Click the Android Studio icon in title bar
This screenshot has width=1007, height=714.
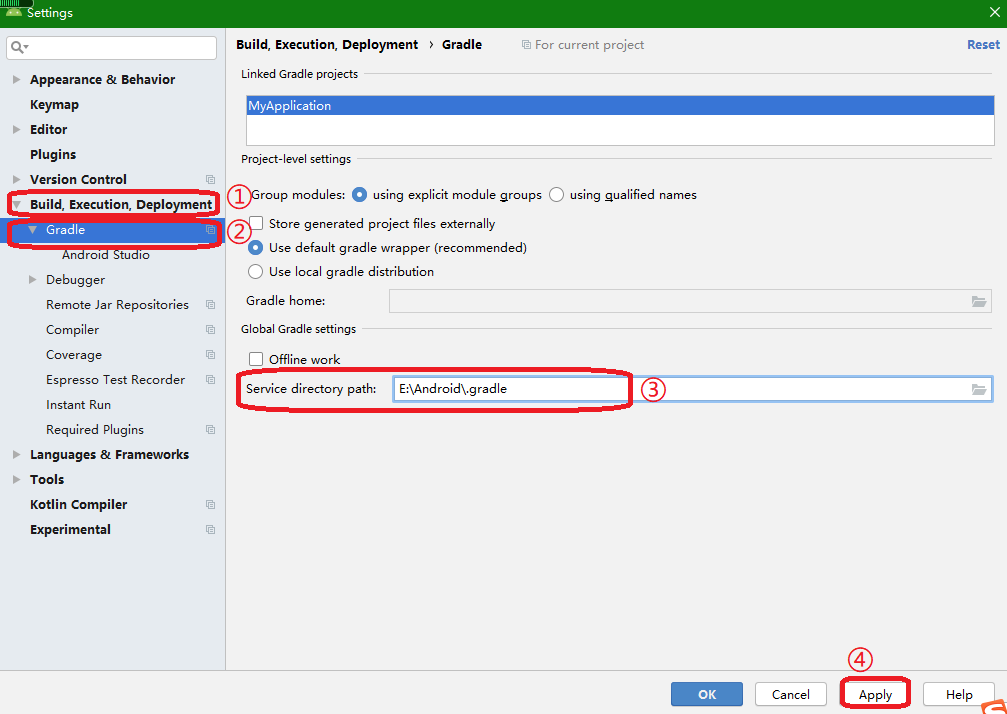click(x=13, y=11)
